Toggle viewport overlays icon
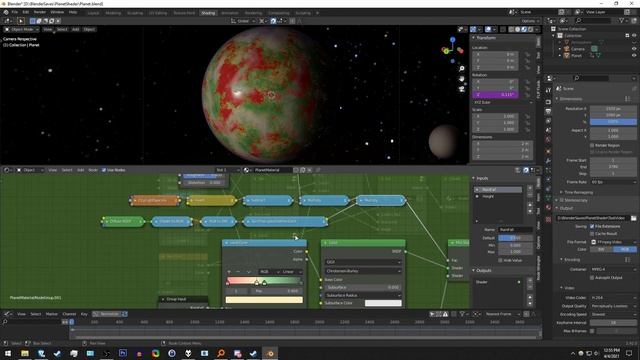Image resolution: width=640 pixels, height=360 pixels. 488,29
